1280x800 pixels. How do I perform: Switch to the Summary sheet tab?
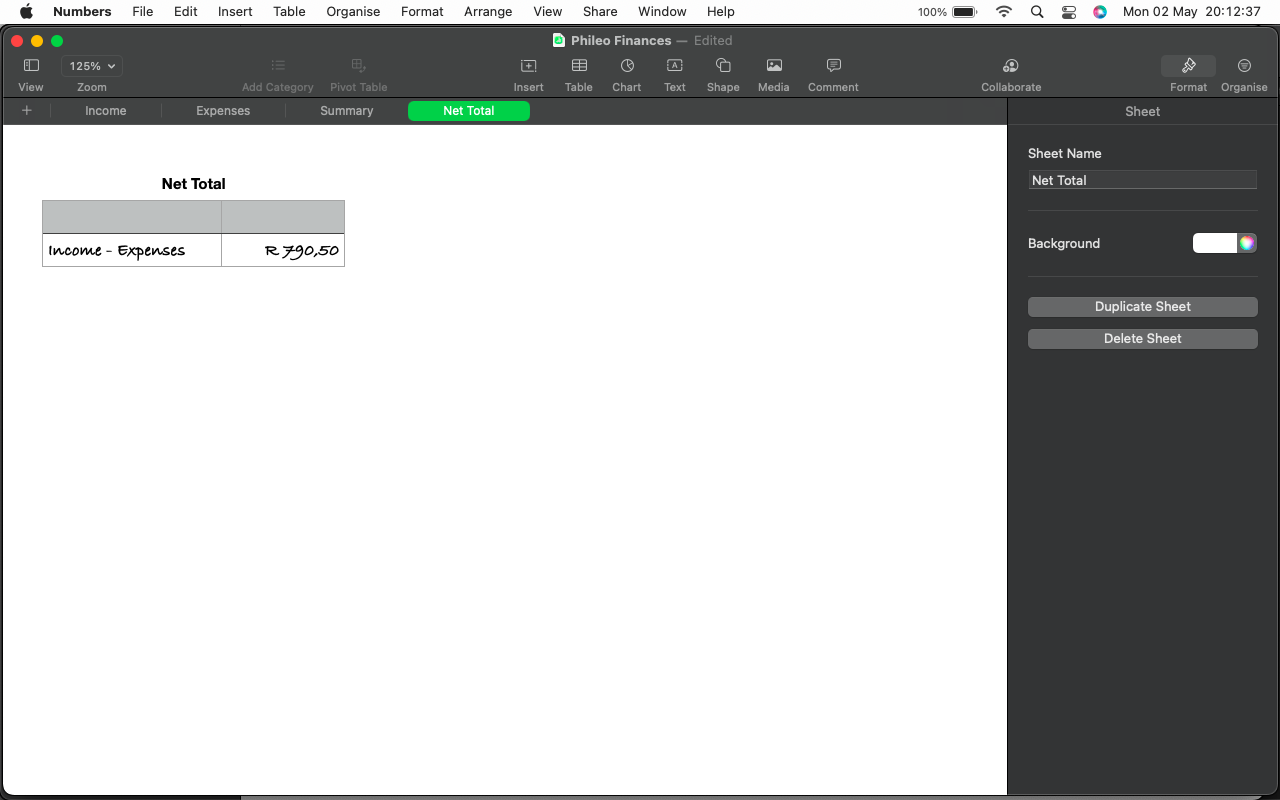pos(347,111)
